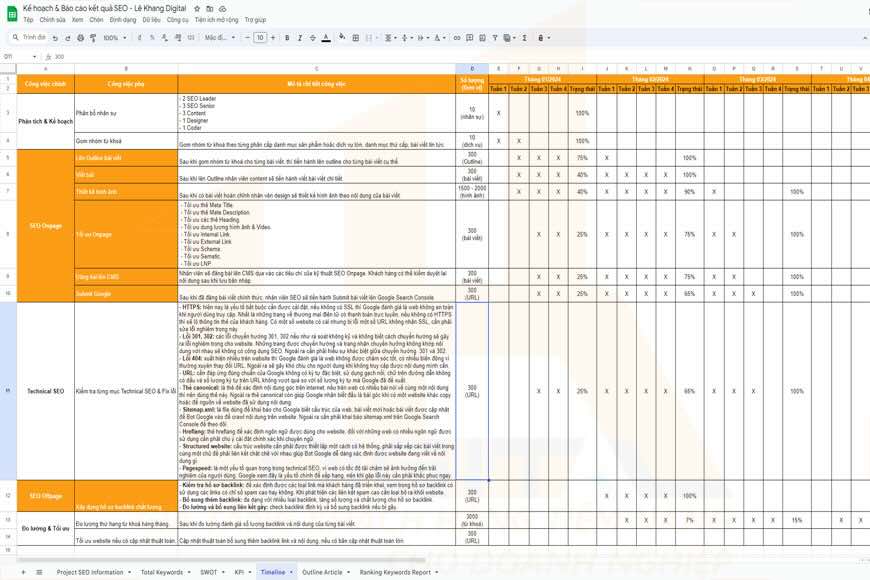Open the Timeline tab dropdown arrow
This screenshot has height=580, width=870.
[x=291, y=572]
